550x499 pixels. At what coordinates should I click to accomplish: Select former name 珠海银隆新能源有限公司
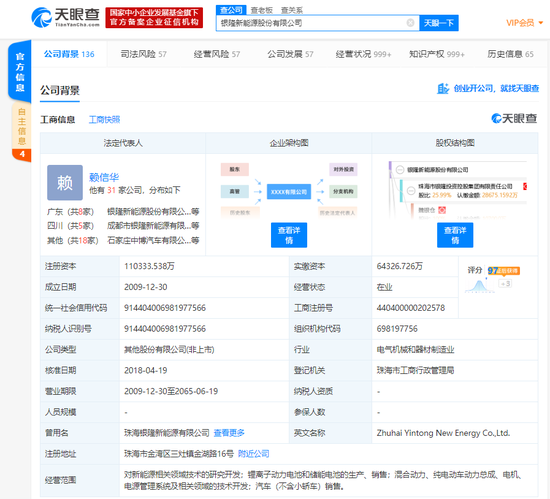[167, 433]
